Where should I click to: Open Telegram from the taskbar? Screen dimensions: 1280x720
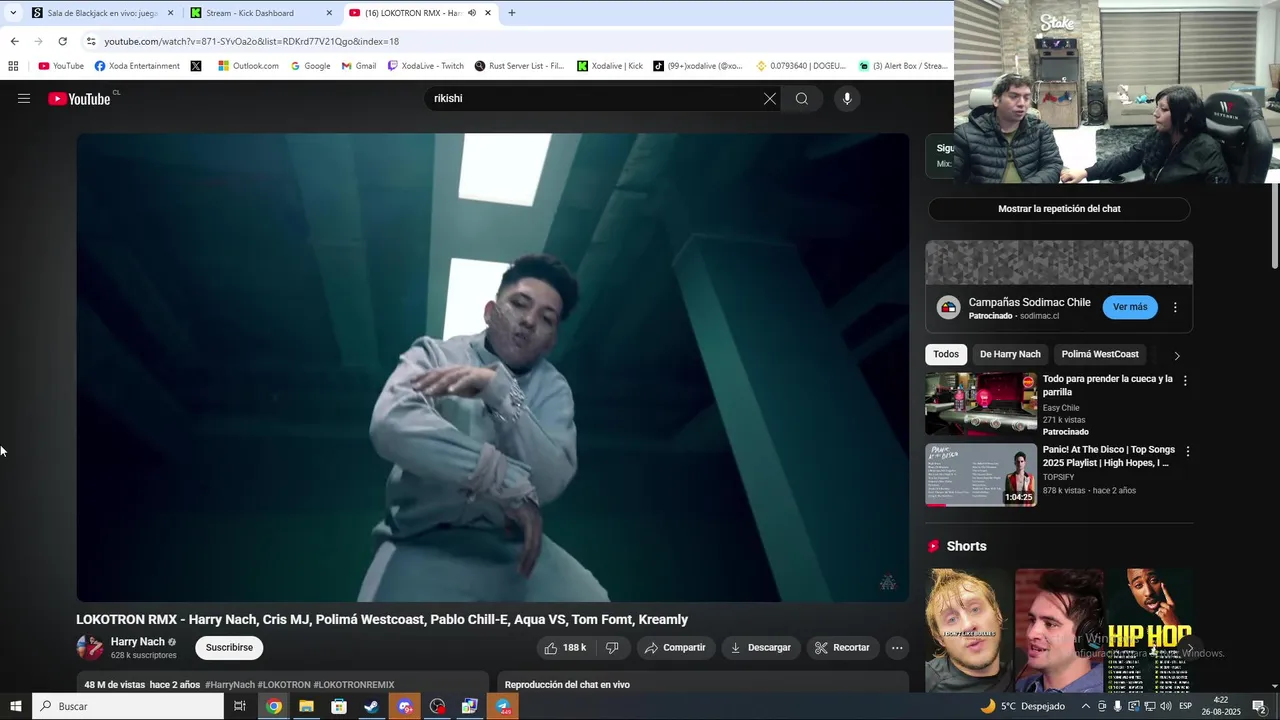click(504, 706)
